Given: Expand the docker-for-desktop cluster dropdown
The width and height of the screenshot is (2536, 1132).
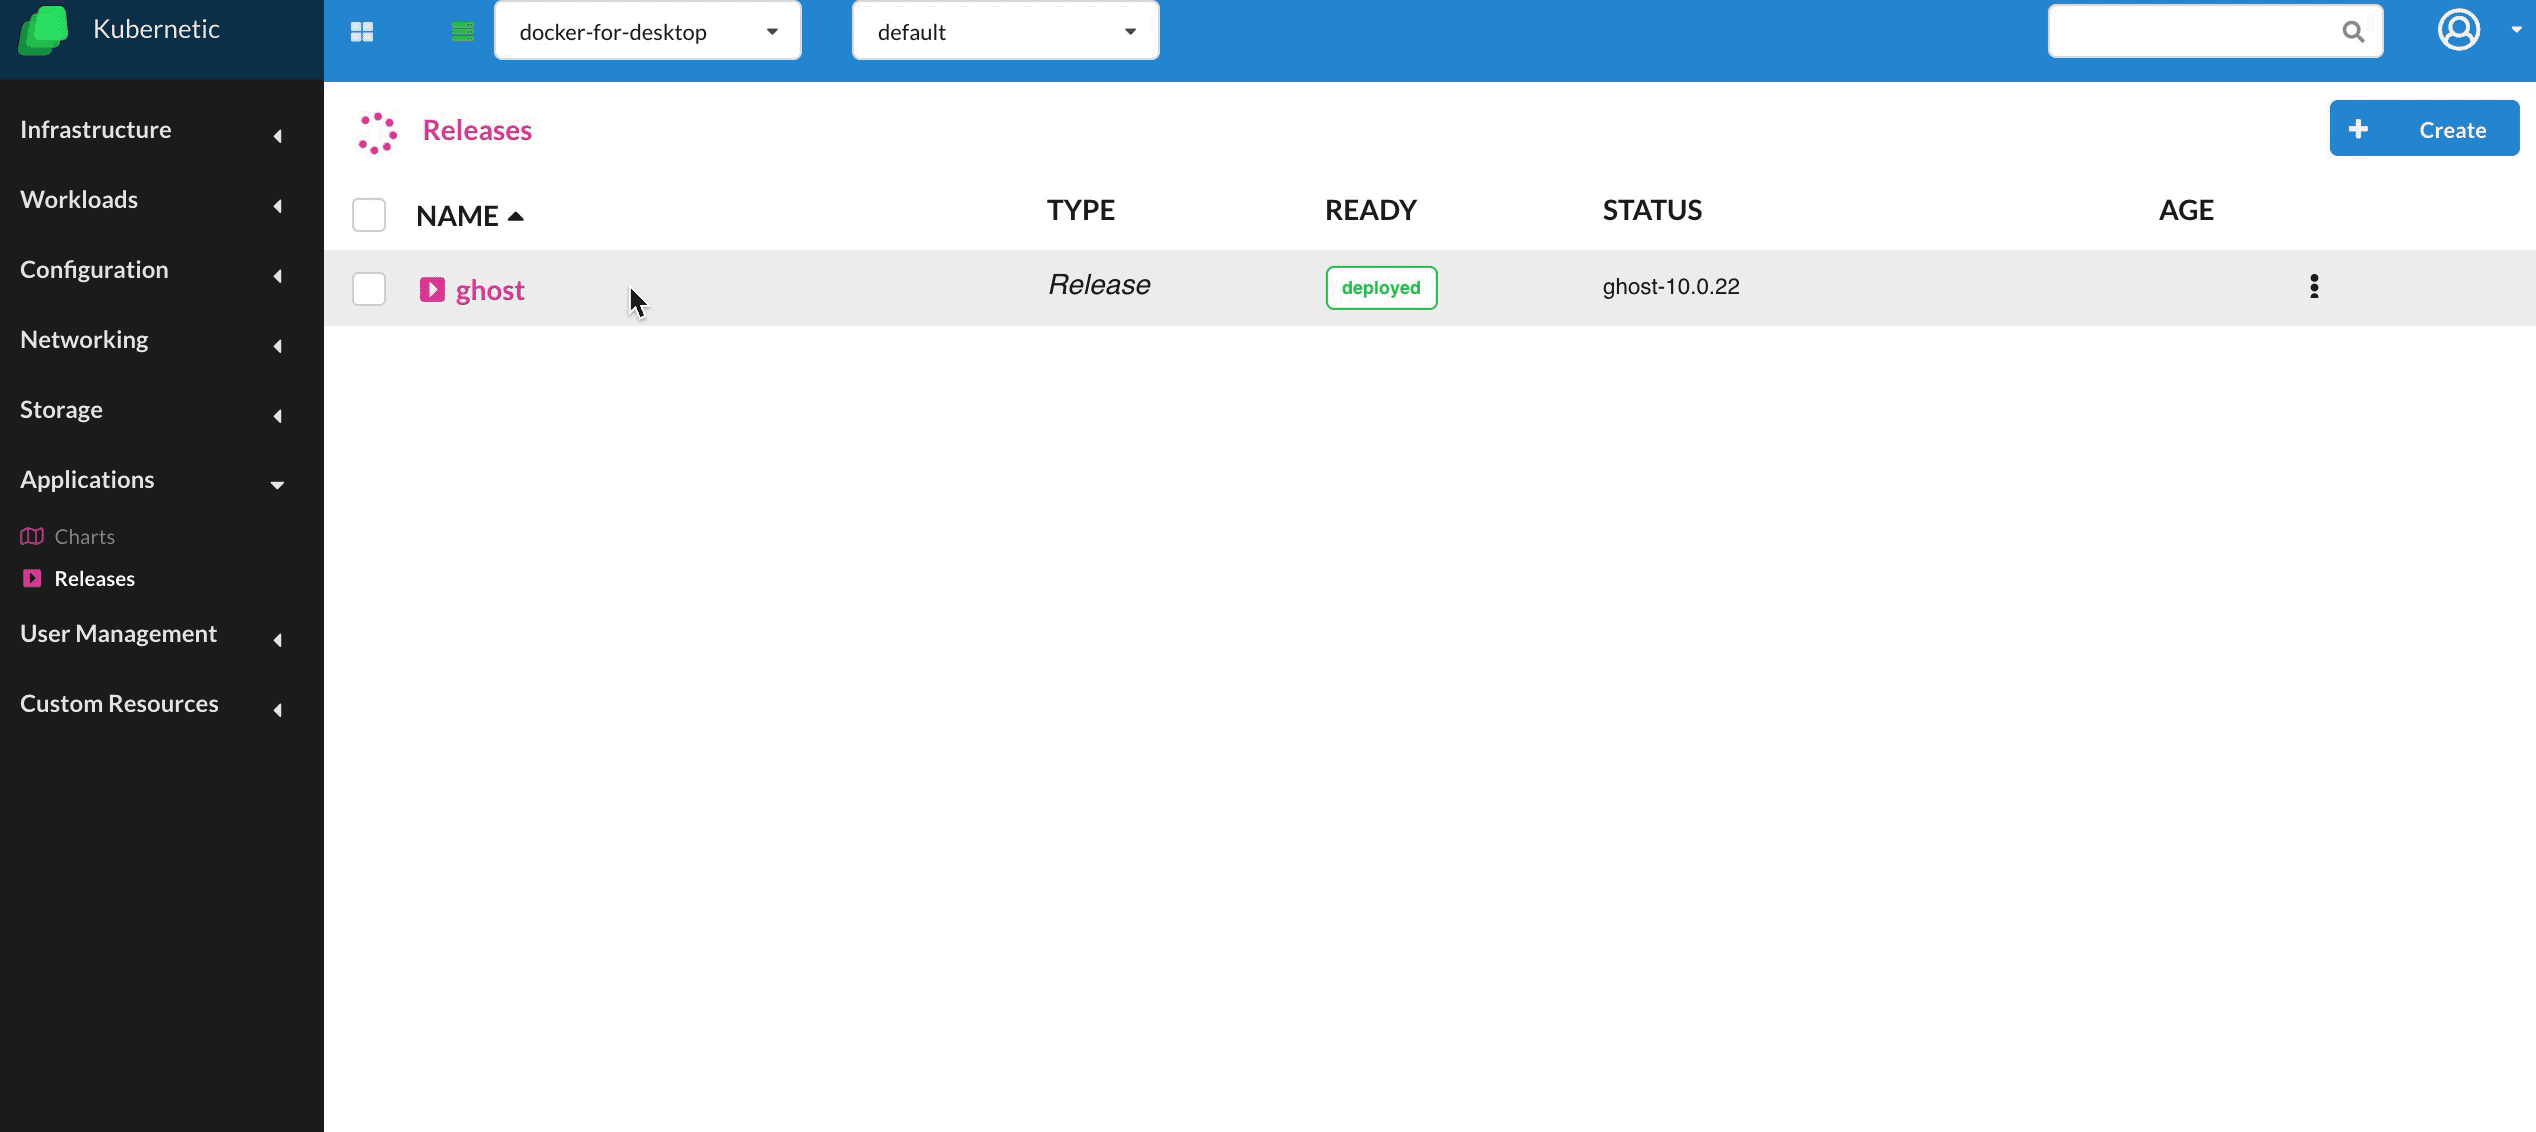Looking at the screenshot, I should click(773, 31).
